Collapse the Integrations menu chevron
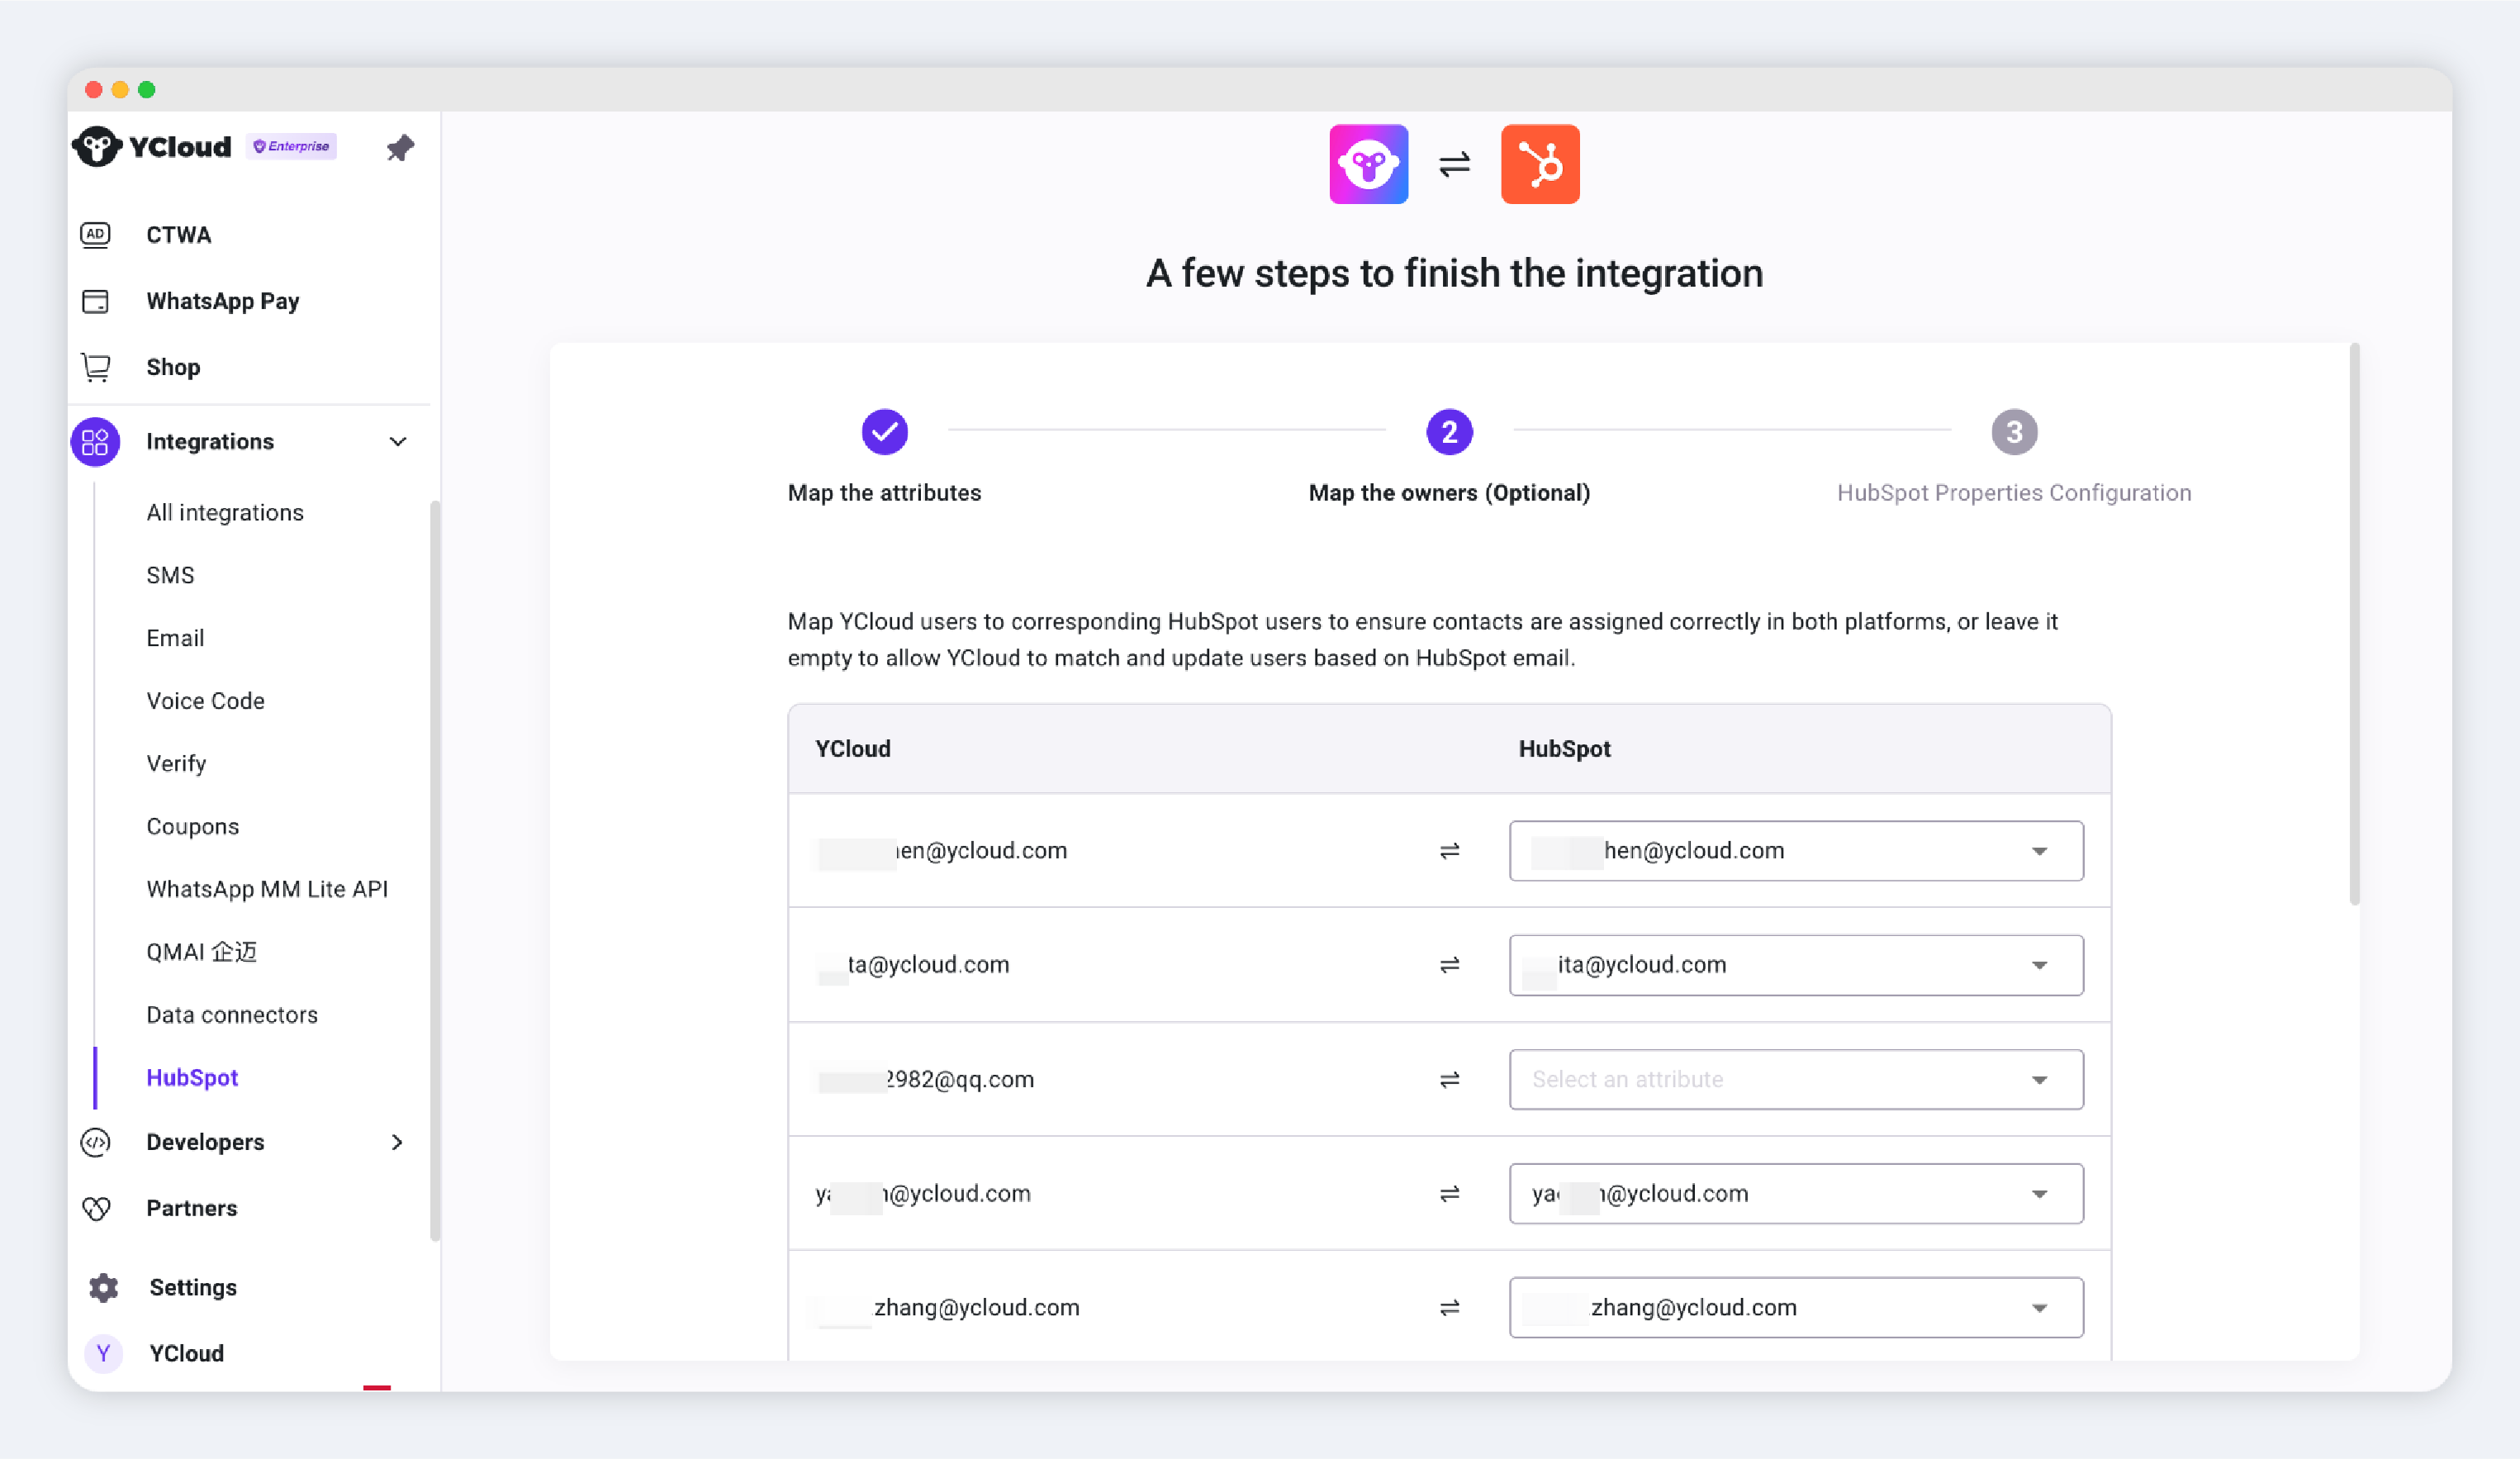 point(398,442)
